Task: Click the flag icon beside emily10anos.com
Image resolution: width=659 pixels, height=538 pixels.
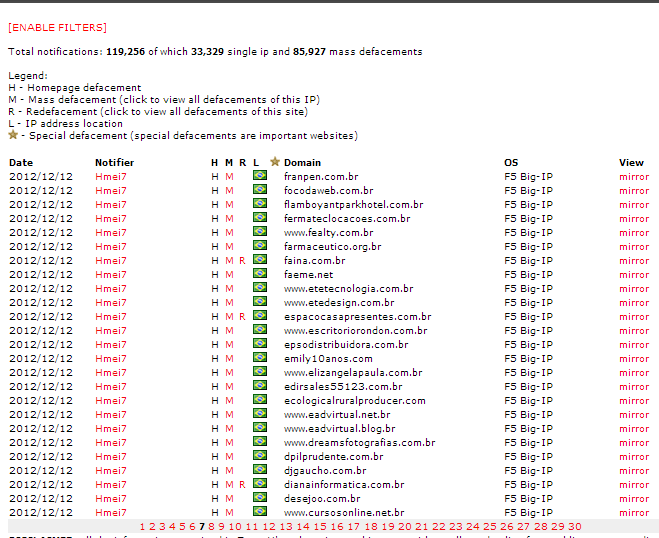Action: coord(260,357)
